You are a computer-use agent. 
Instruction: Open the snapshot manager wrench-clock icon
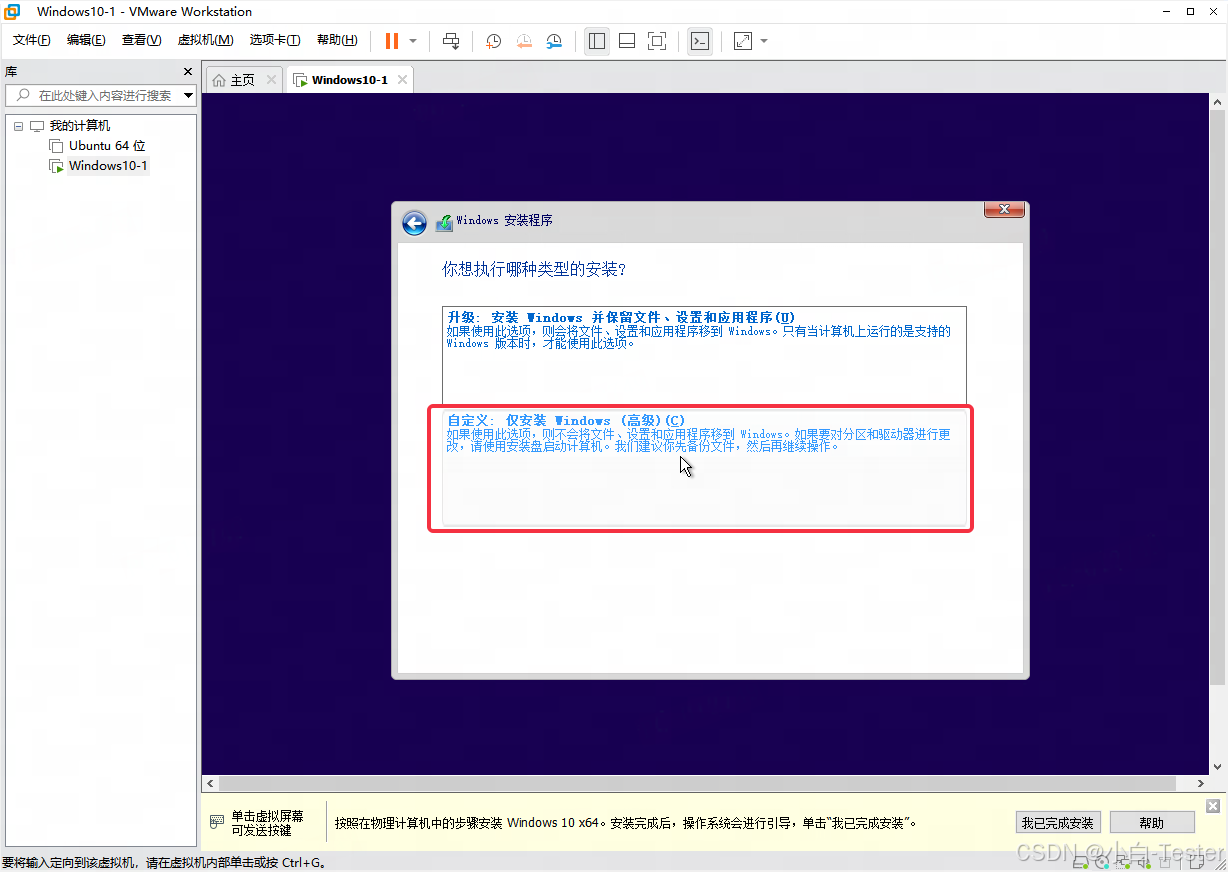coord(554,41)
